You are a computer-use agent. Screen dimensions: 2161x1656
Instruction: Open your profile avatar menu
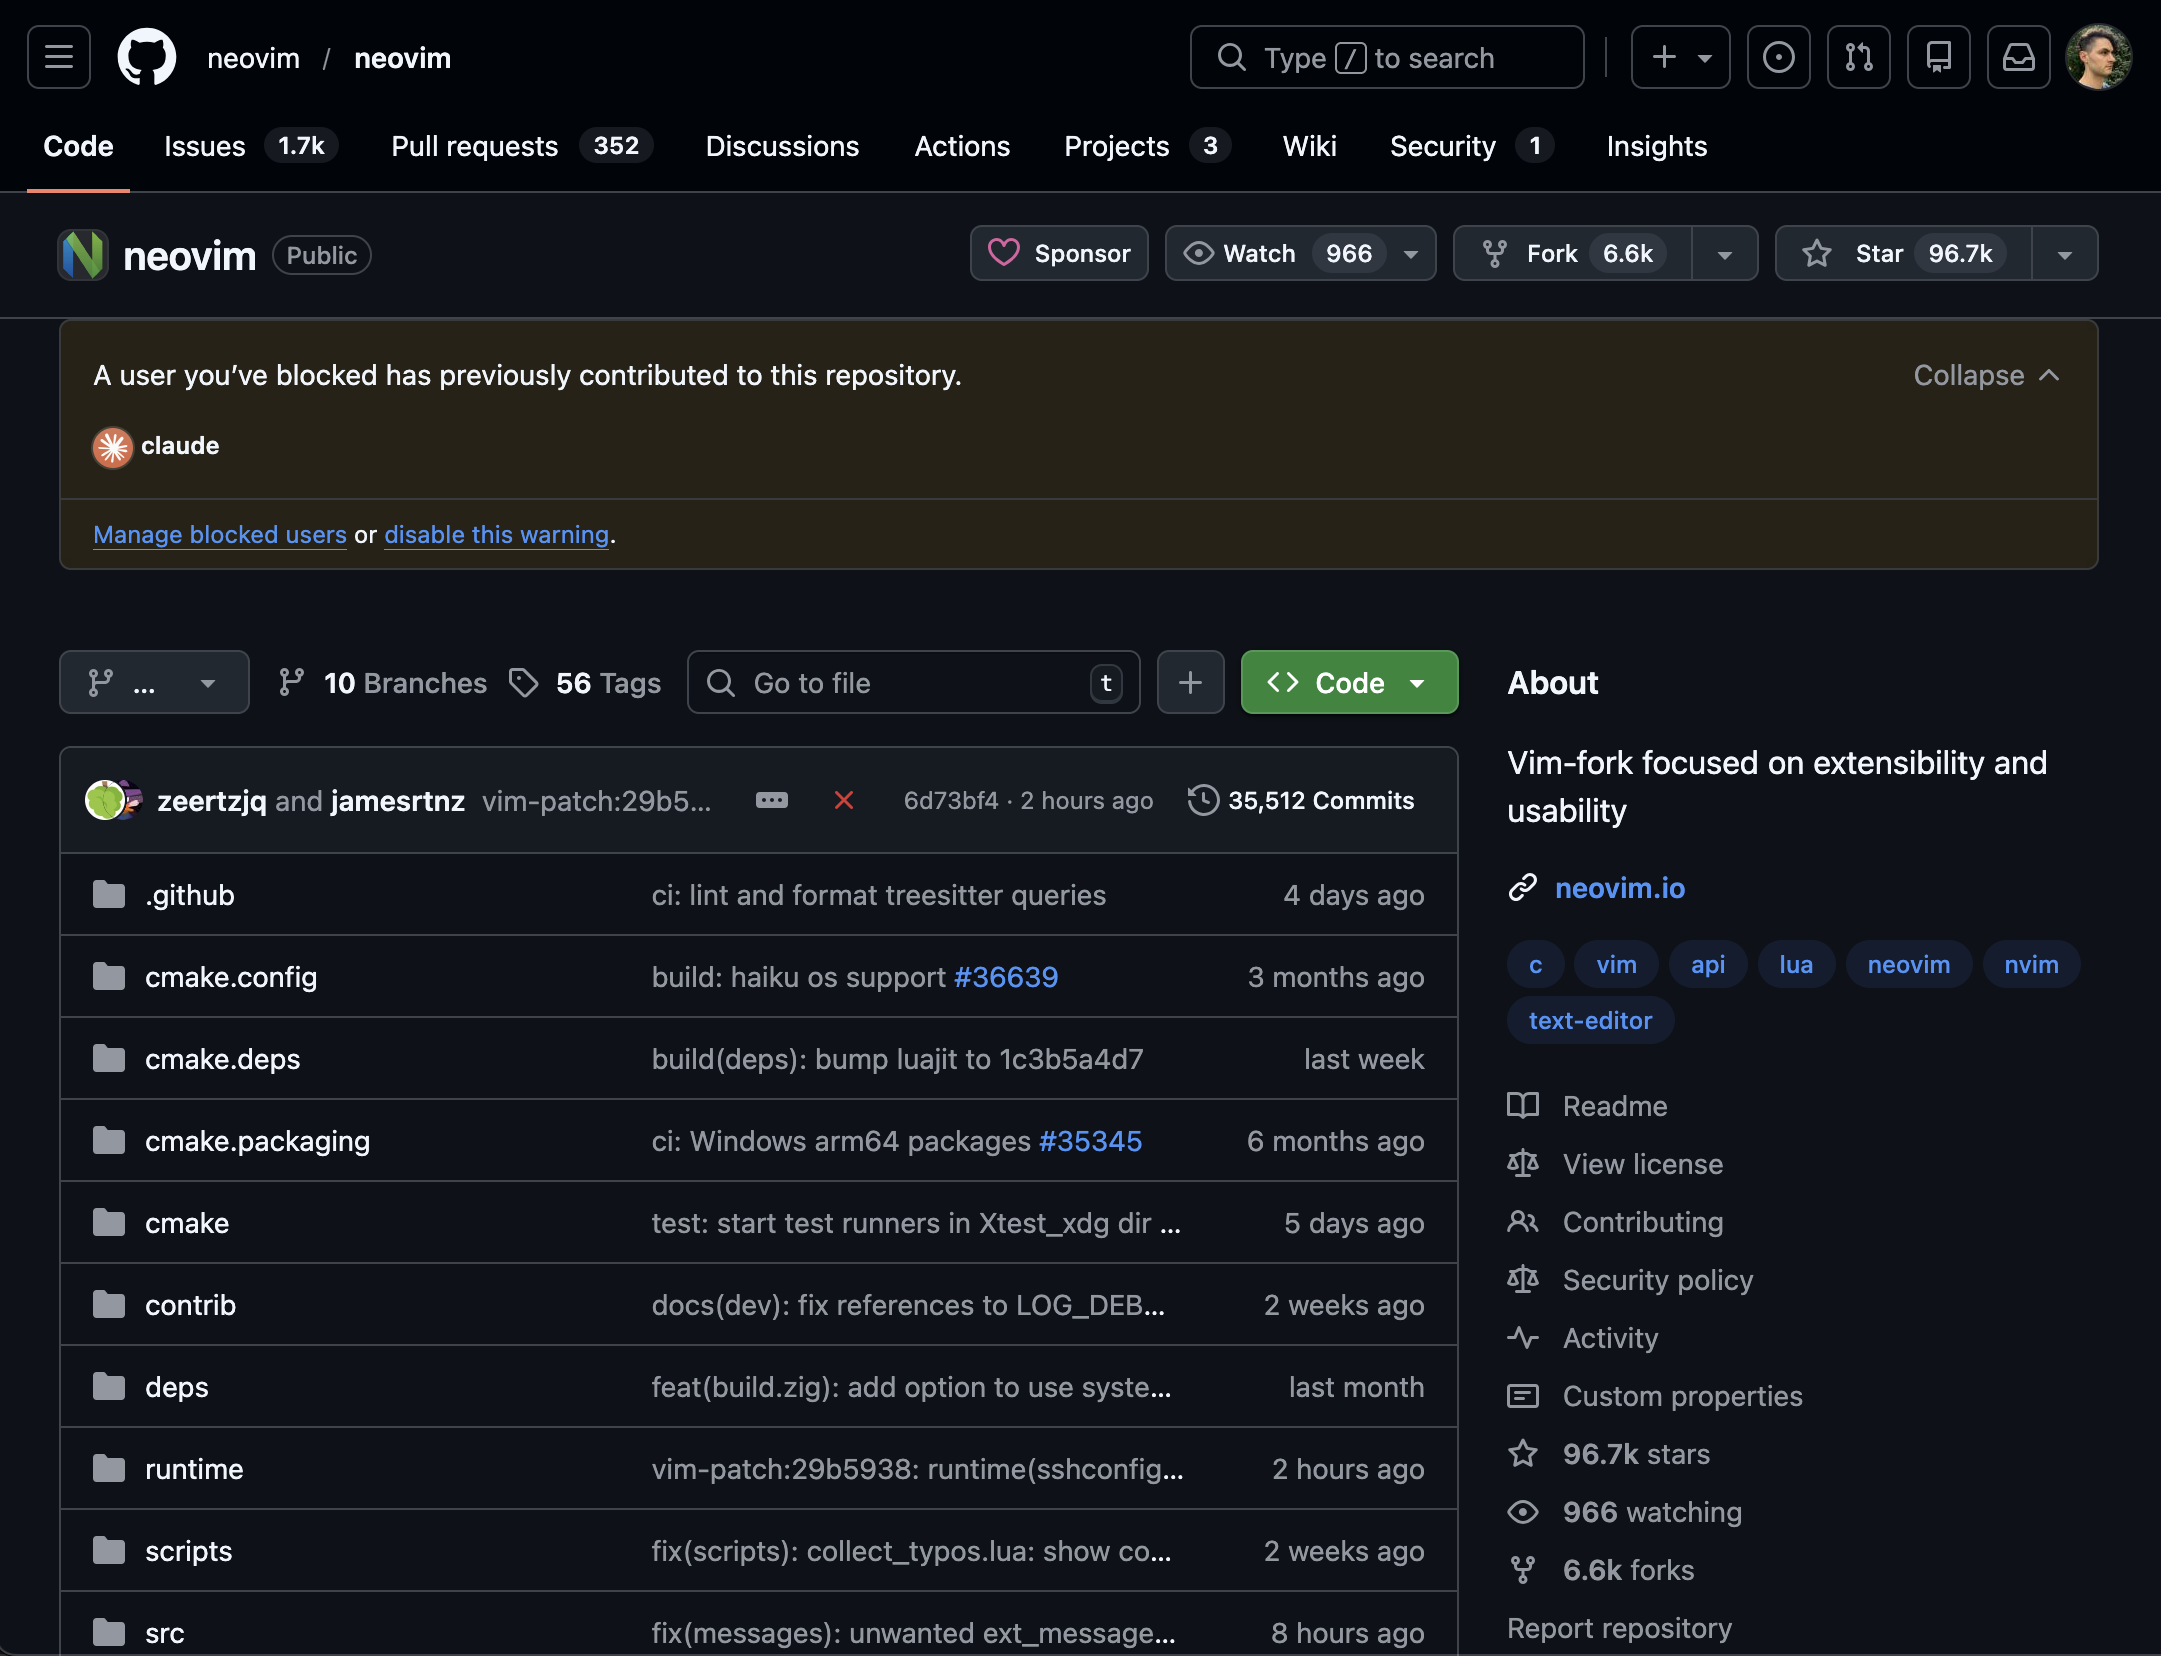coord(2097,57)
